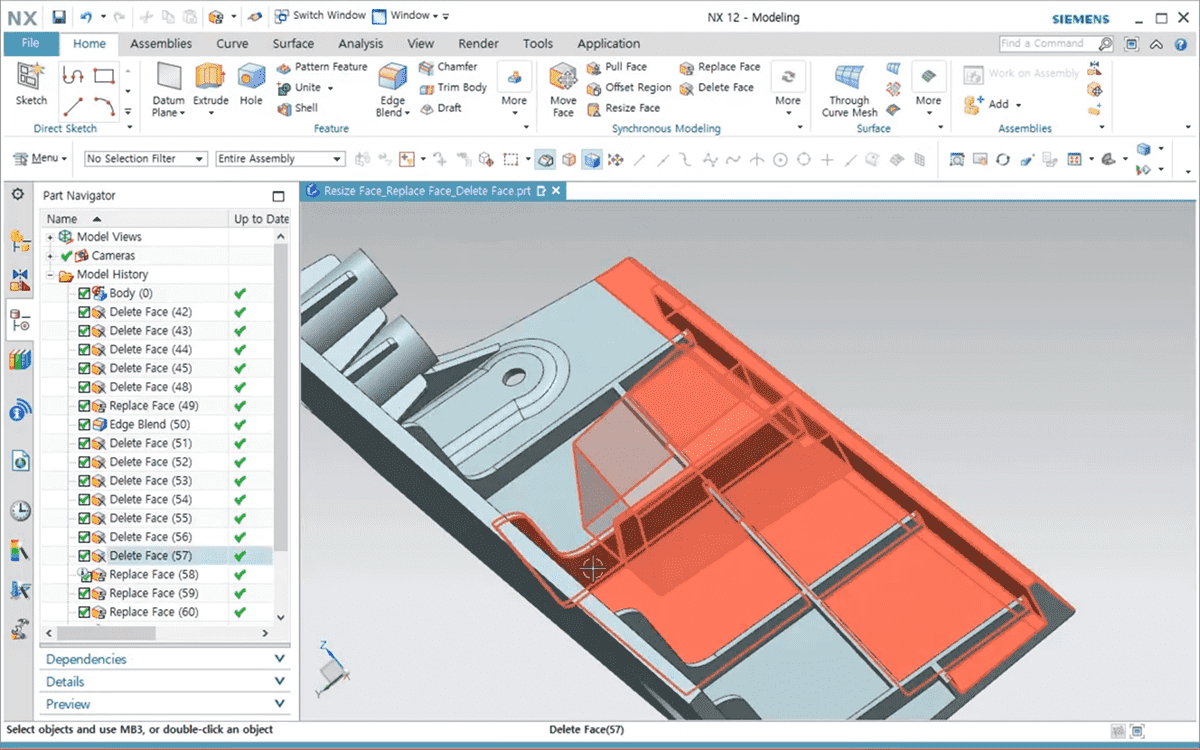1200x750 pixels.
Task: Open the Assembly Navigator sidebar tab
Action: click(x=20, y=241)
